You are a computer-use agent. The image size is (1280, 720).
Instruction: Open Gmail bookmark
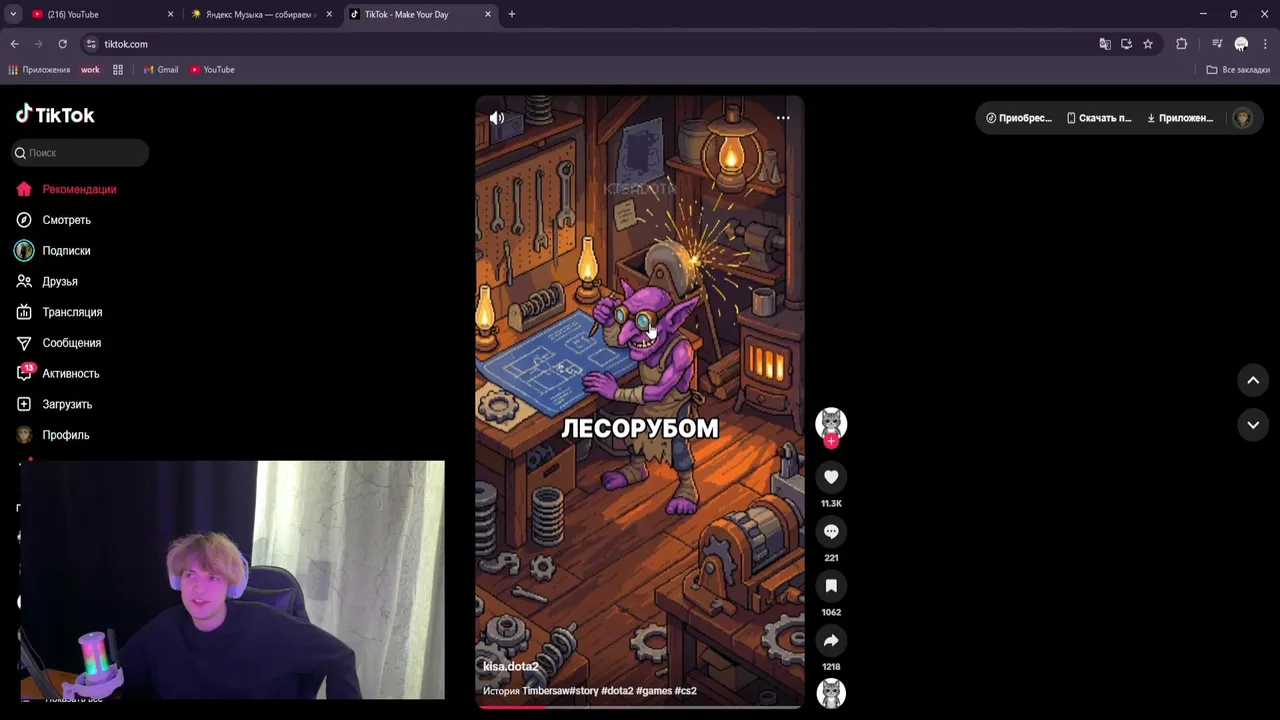click(161, 70)
